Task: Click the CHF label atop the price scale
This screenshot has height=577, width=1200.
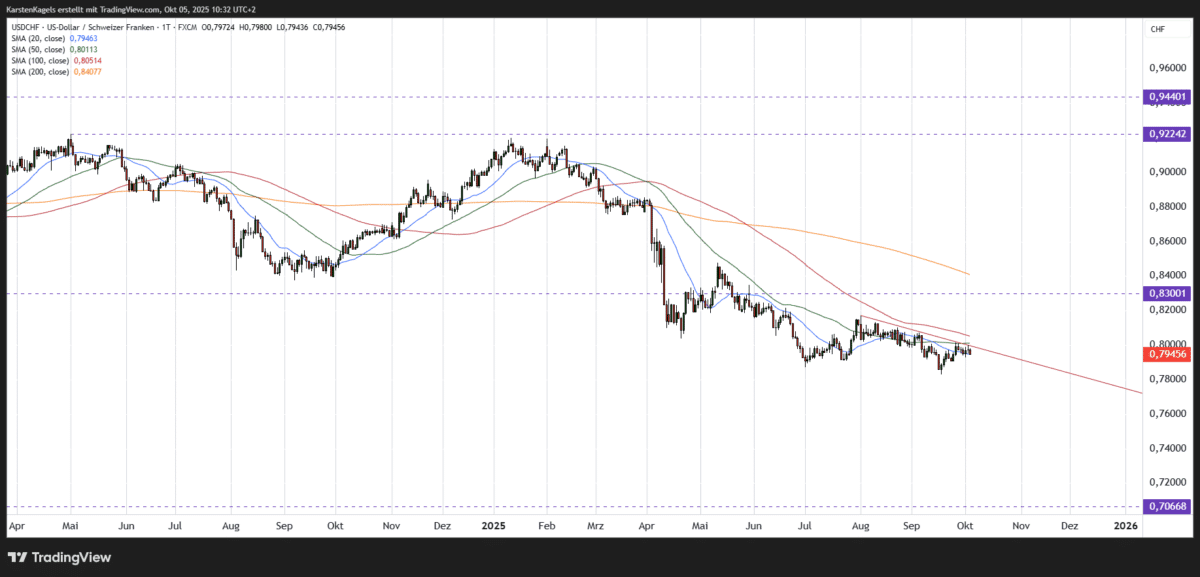Action: pos(1156,28)
